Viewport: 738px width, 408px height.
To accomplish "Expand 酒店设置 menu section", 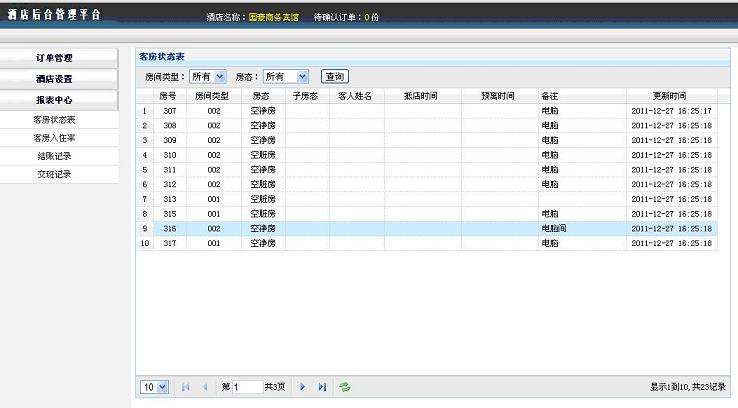I will click(x=58, y=79).
